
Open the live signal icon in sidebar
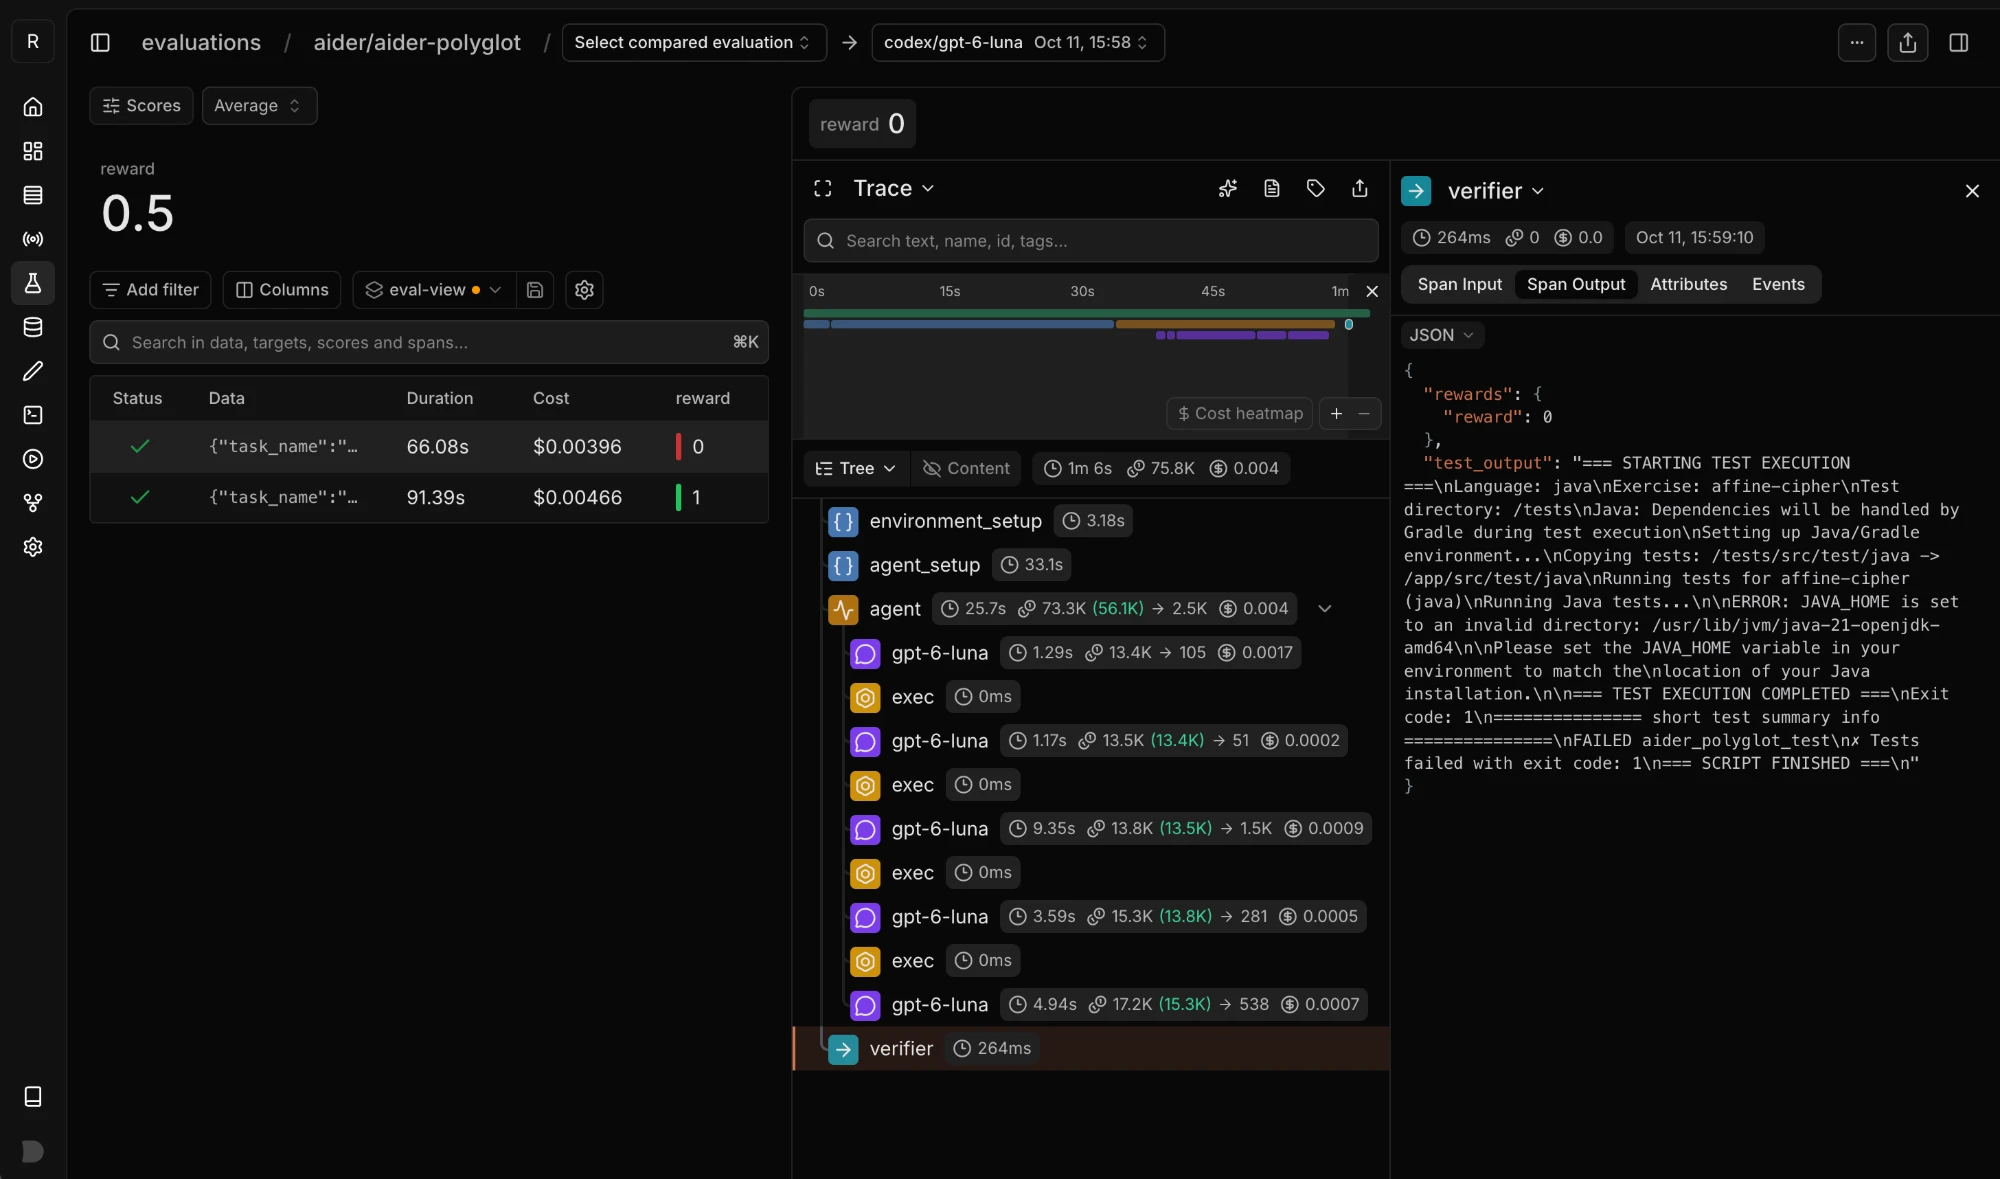[33, 239]
